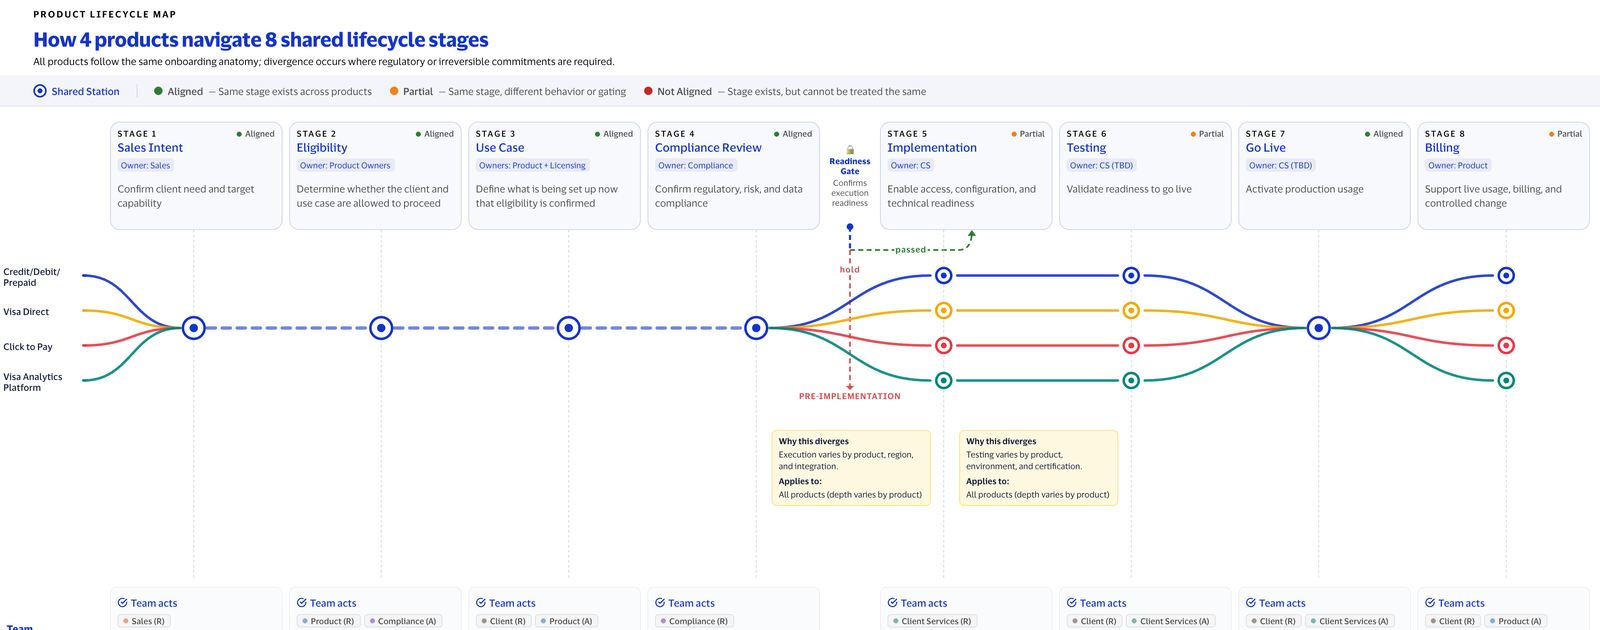Click the Compliance (R) chip under Stage 4
1600x630 pixels.
tap(694, 621)
